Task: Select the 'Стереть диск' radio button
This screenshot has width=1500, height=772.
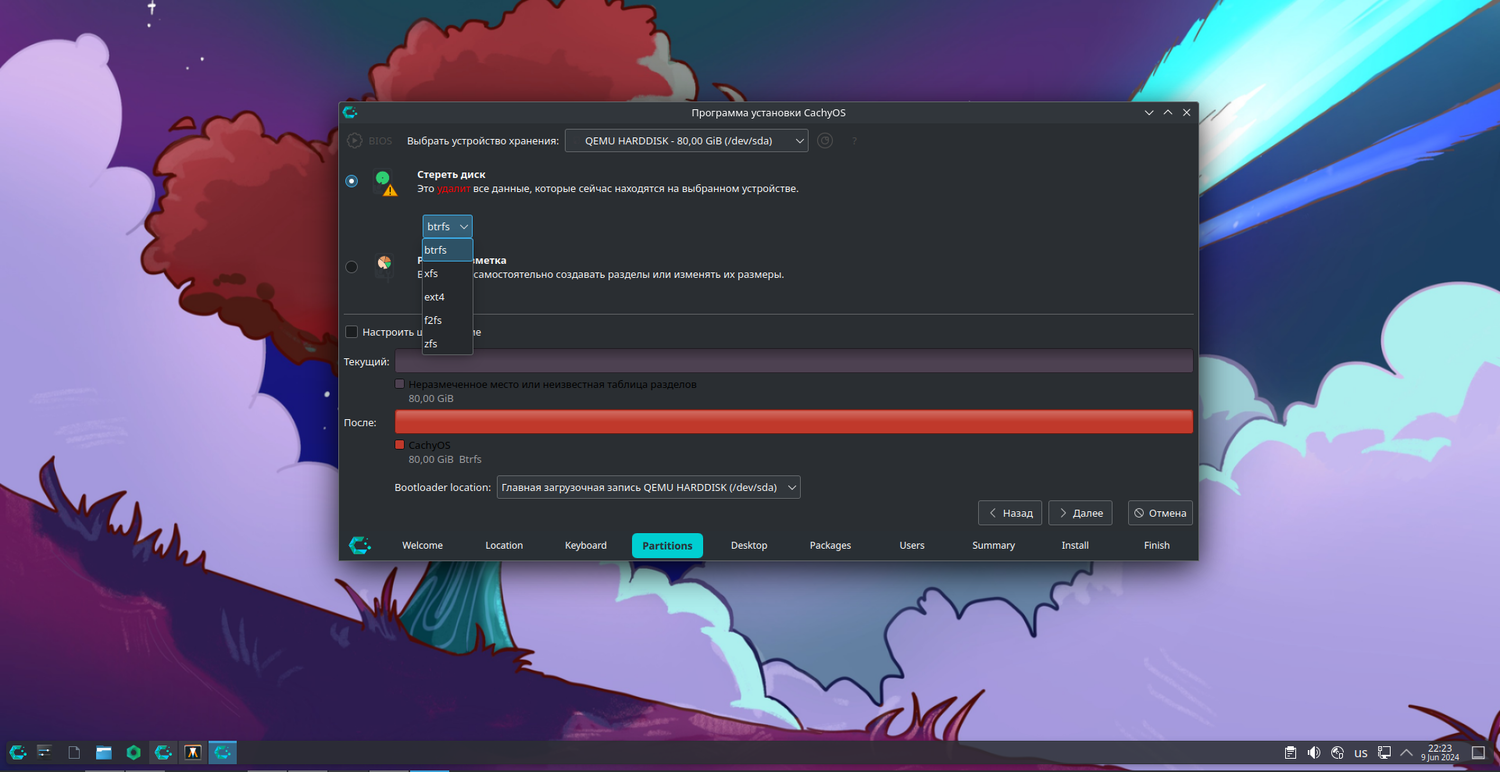Action: pos(351,181)
